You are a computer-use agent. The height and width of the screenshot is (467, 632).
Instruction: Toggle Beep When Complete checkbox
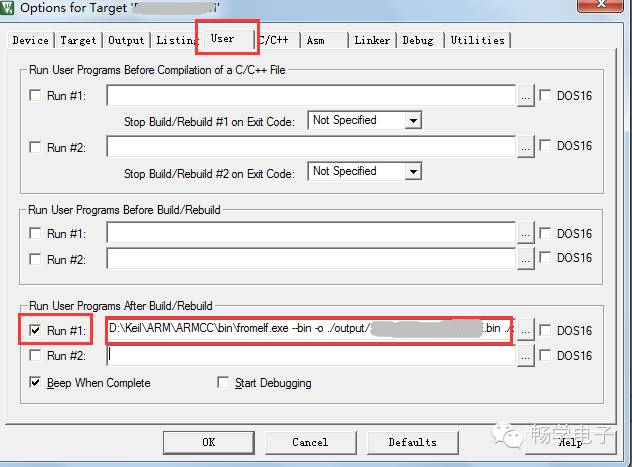[x=35, y=382]
